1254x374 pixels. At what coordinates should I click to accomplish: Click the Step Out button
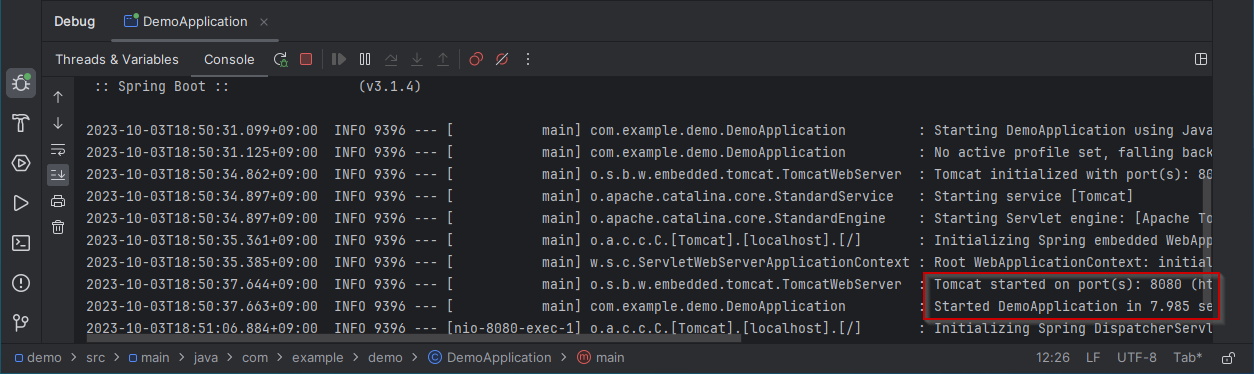tap(444, 60)
